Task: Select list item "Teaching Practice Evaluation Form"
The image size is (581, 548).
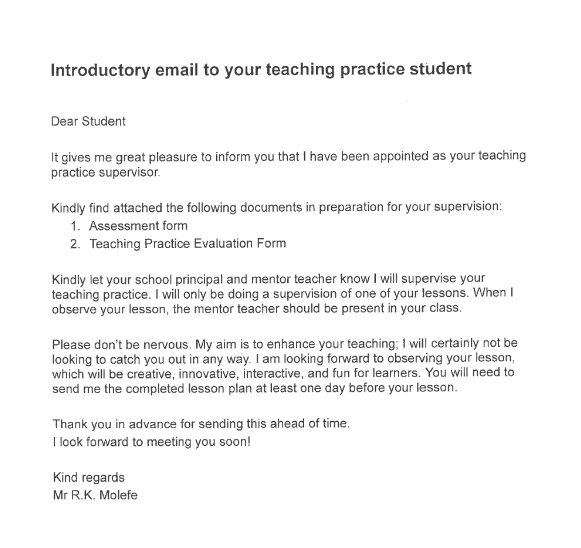Action: point(188,243)
